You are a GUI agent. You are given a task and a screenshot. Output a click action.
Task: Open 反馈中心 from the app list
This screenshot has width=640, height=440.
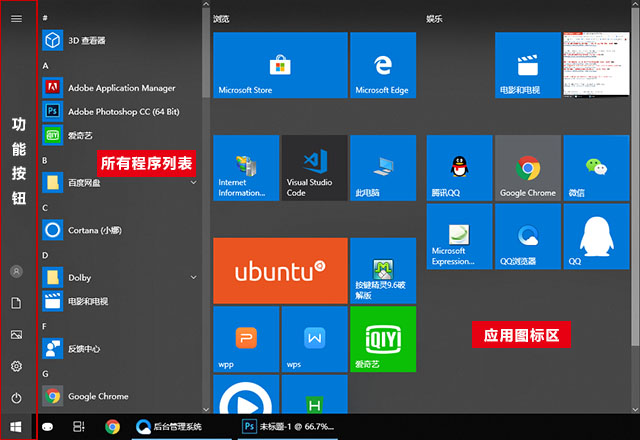[122, 349]
